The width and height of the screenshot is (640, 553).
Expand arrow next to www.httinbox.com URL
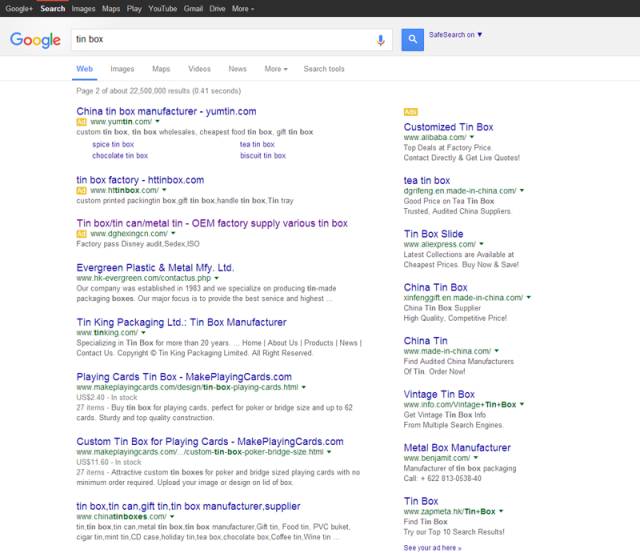[x=164, y=190]
